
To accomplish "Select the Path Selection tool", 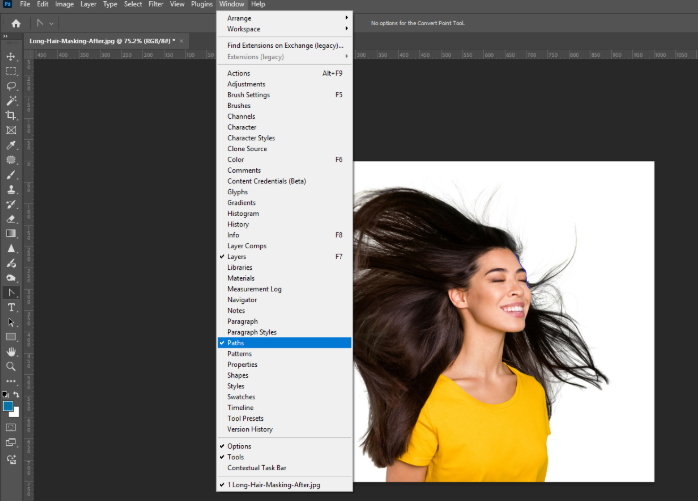I will pos(11,322).
